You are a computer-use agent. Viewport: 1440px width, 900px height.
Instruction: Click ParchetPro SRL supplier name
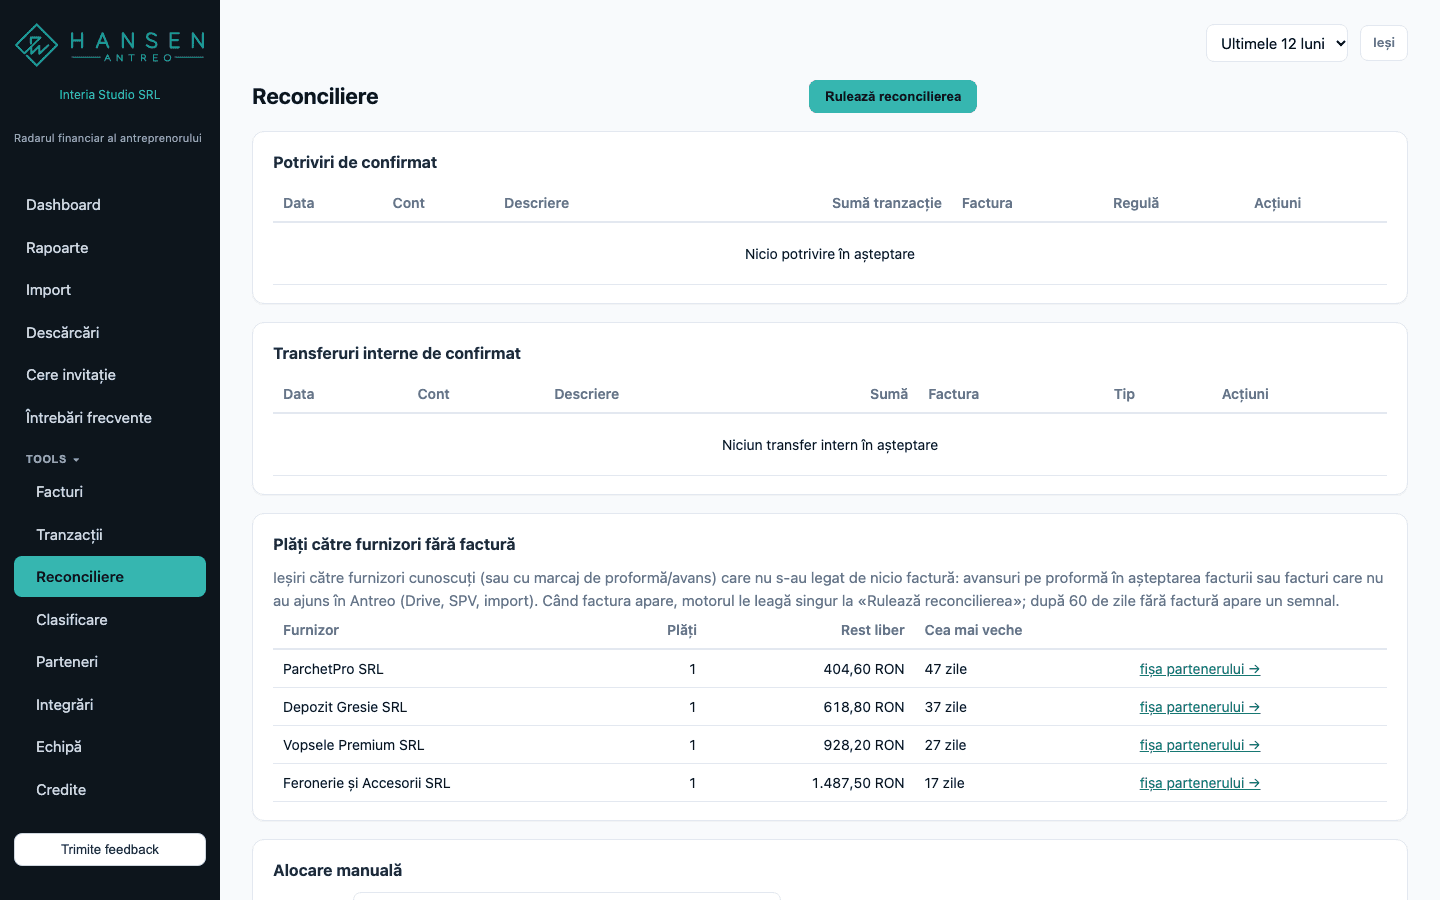(333, 669)
